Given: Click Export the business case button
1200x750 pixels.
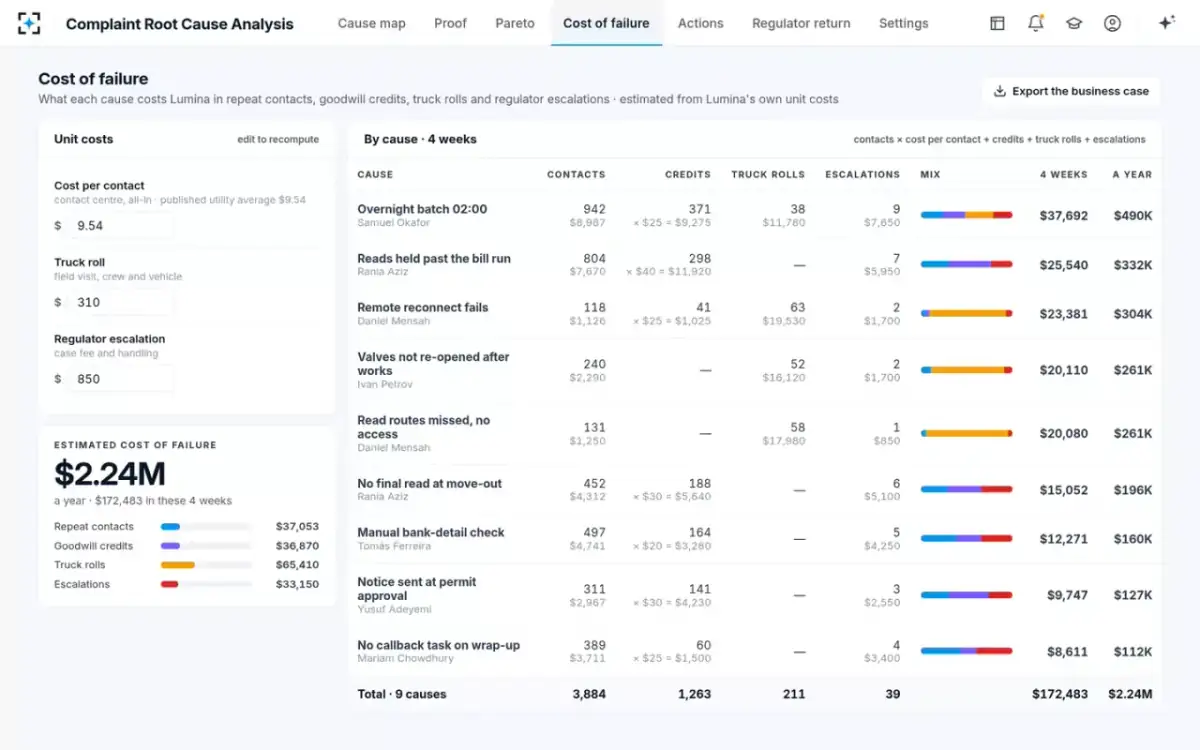Looking at the screenshot, I should tap(1071, 91).
